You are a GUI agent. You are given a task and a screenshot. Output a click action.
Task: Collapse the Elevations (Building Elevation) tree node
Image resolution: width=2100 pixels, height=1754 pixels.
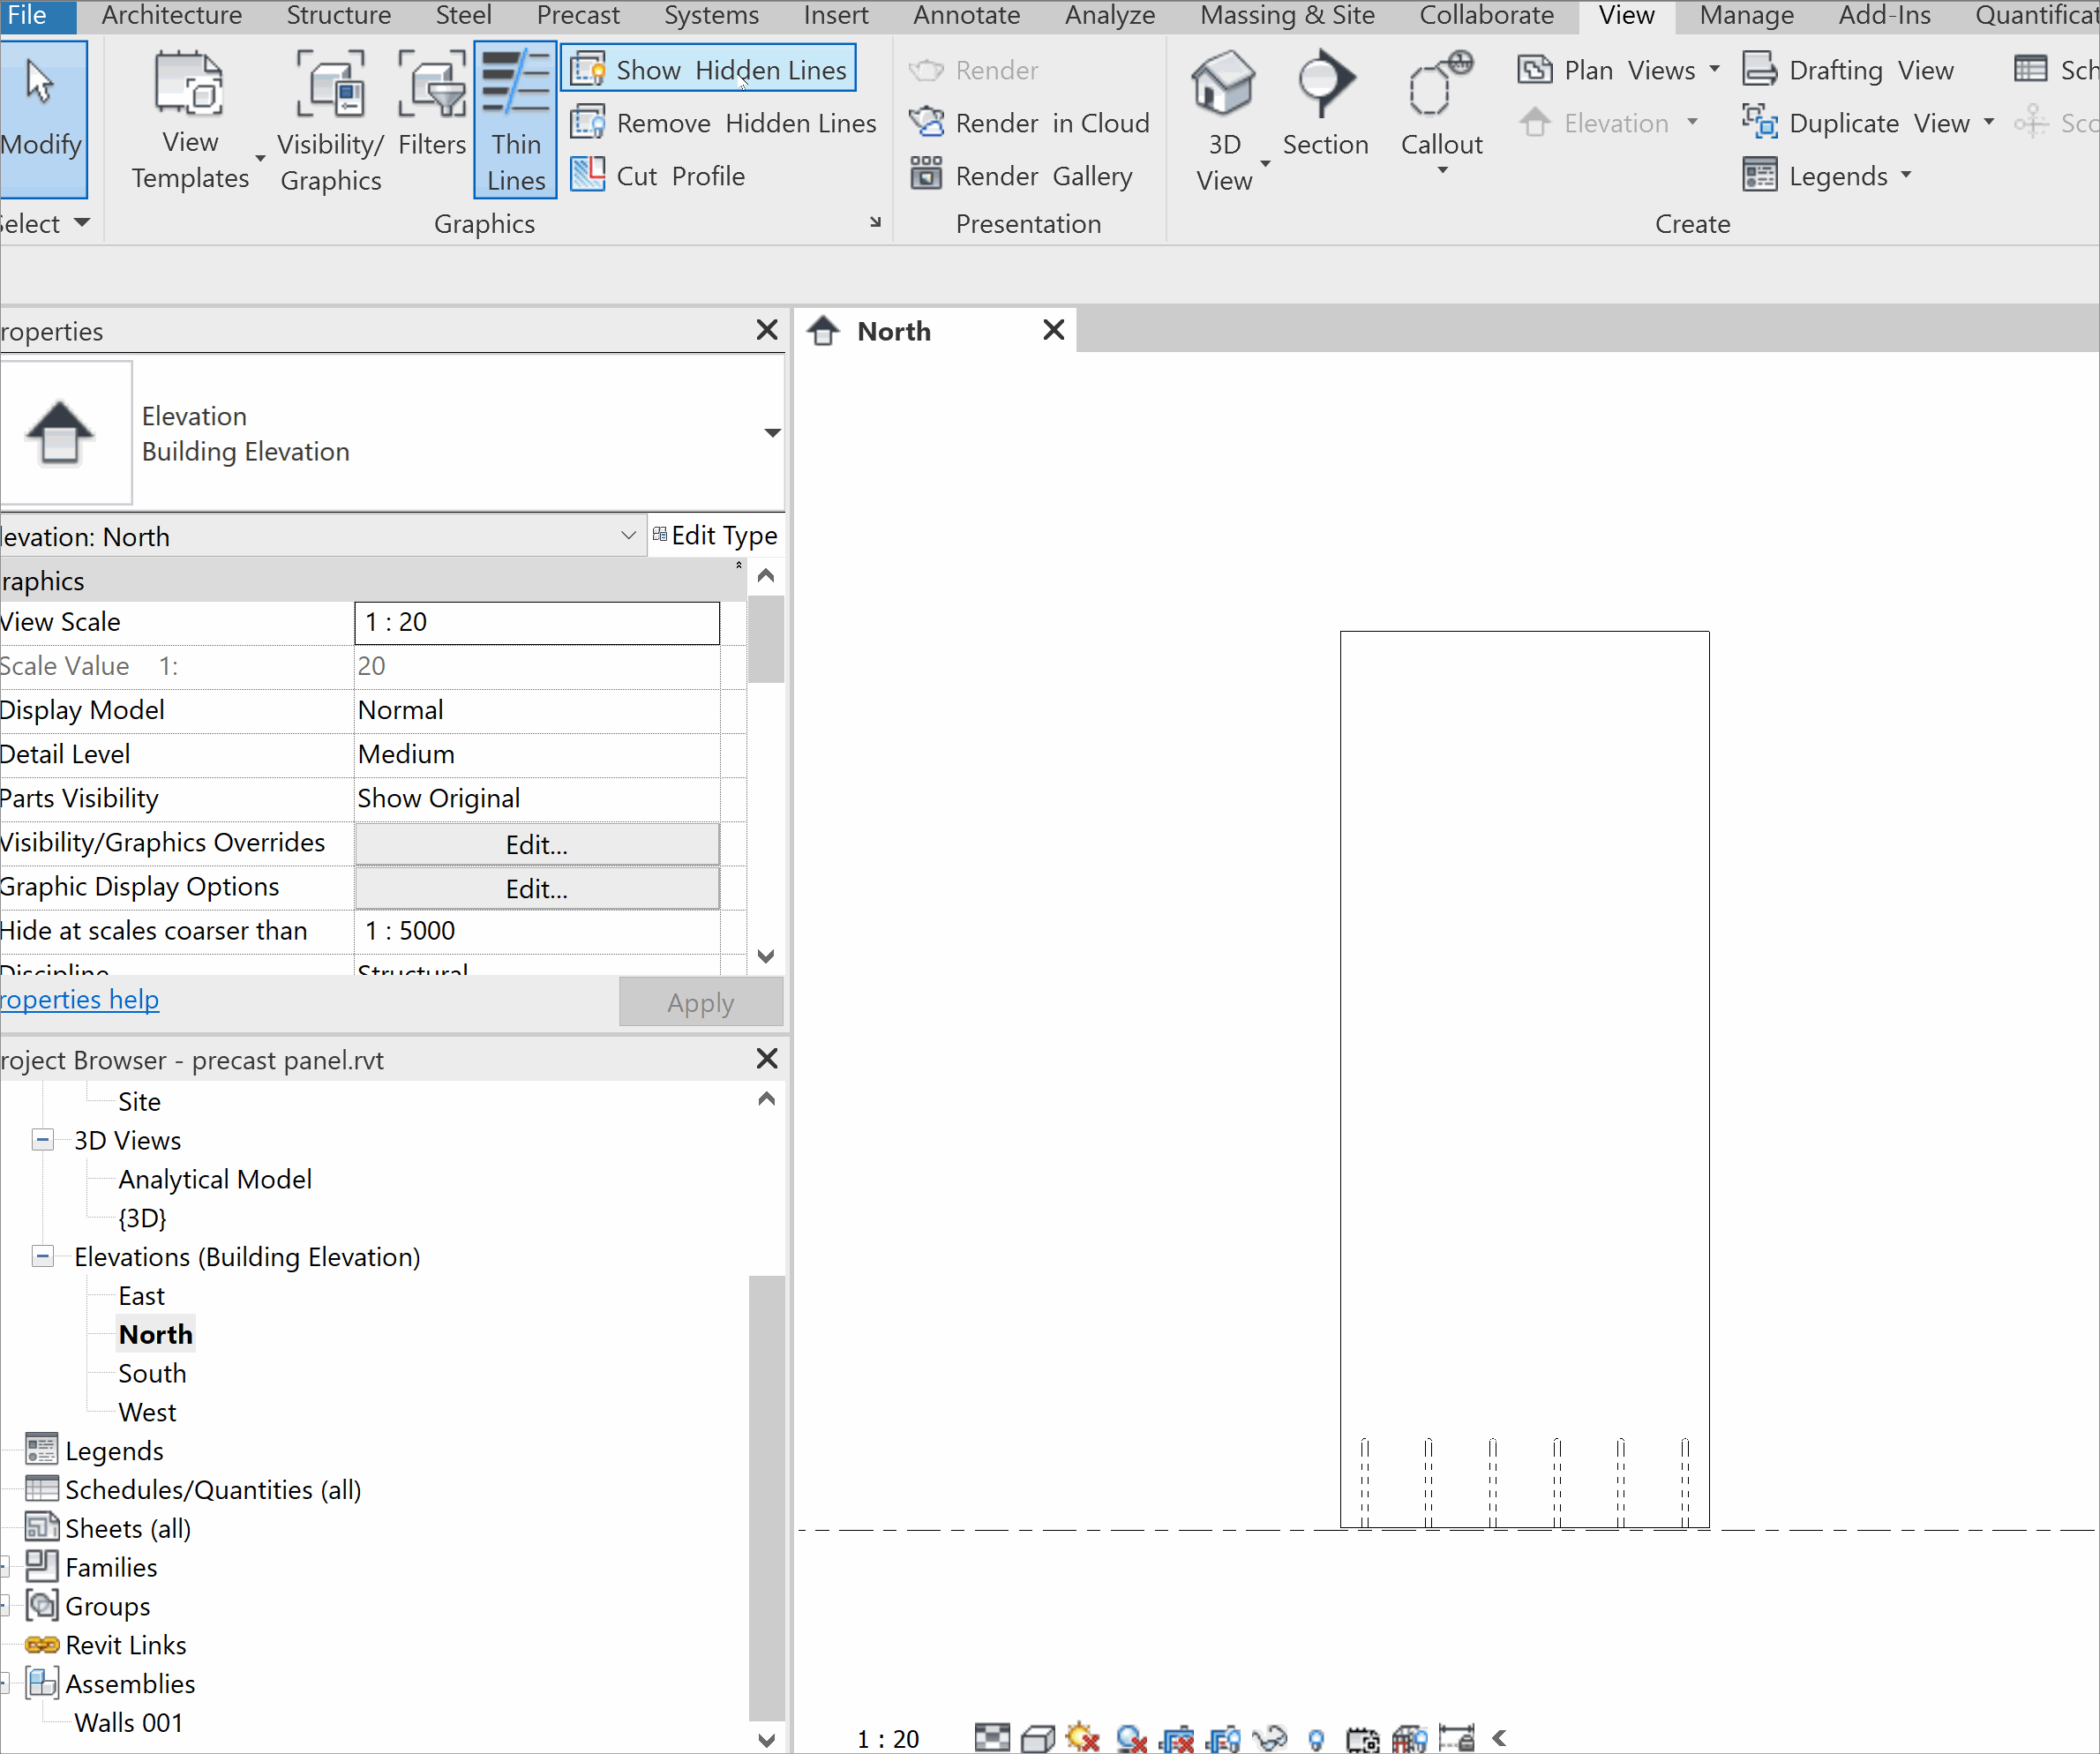42,1257
